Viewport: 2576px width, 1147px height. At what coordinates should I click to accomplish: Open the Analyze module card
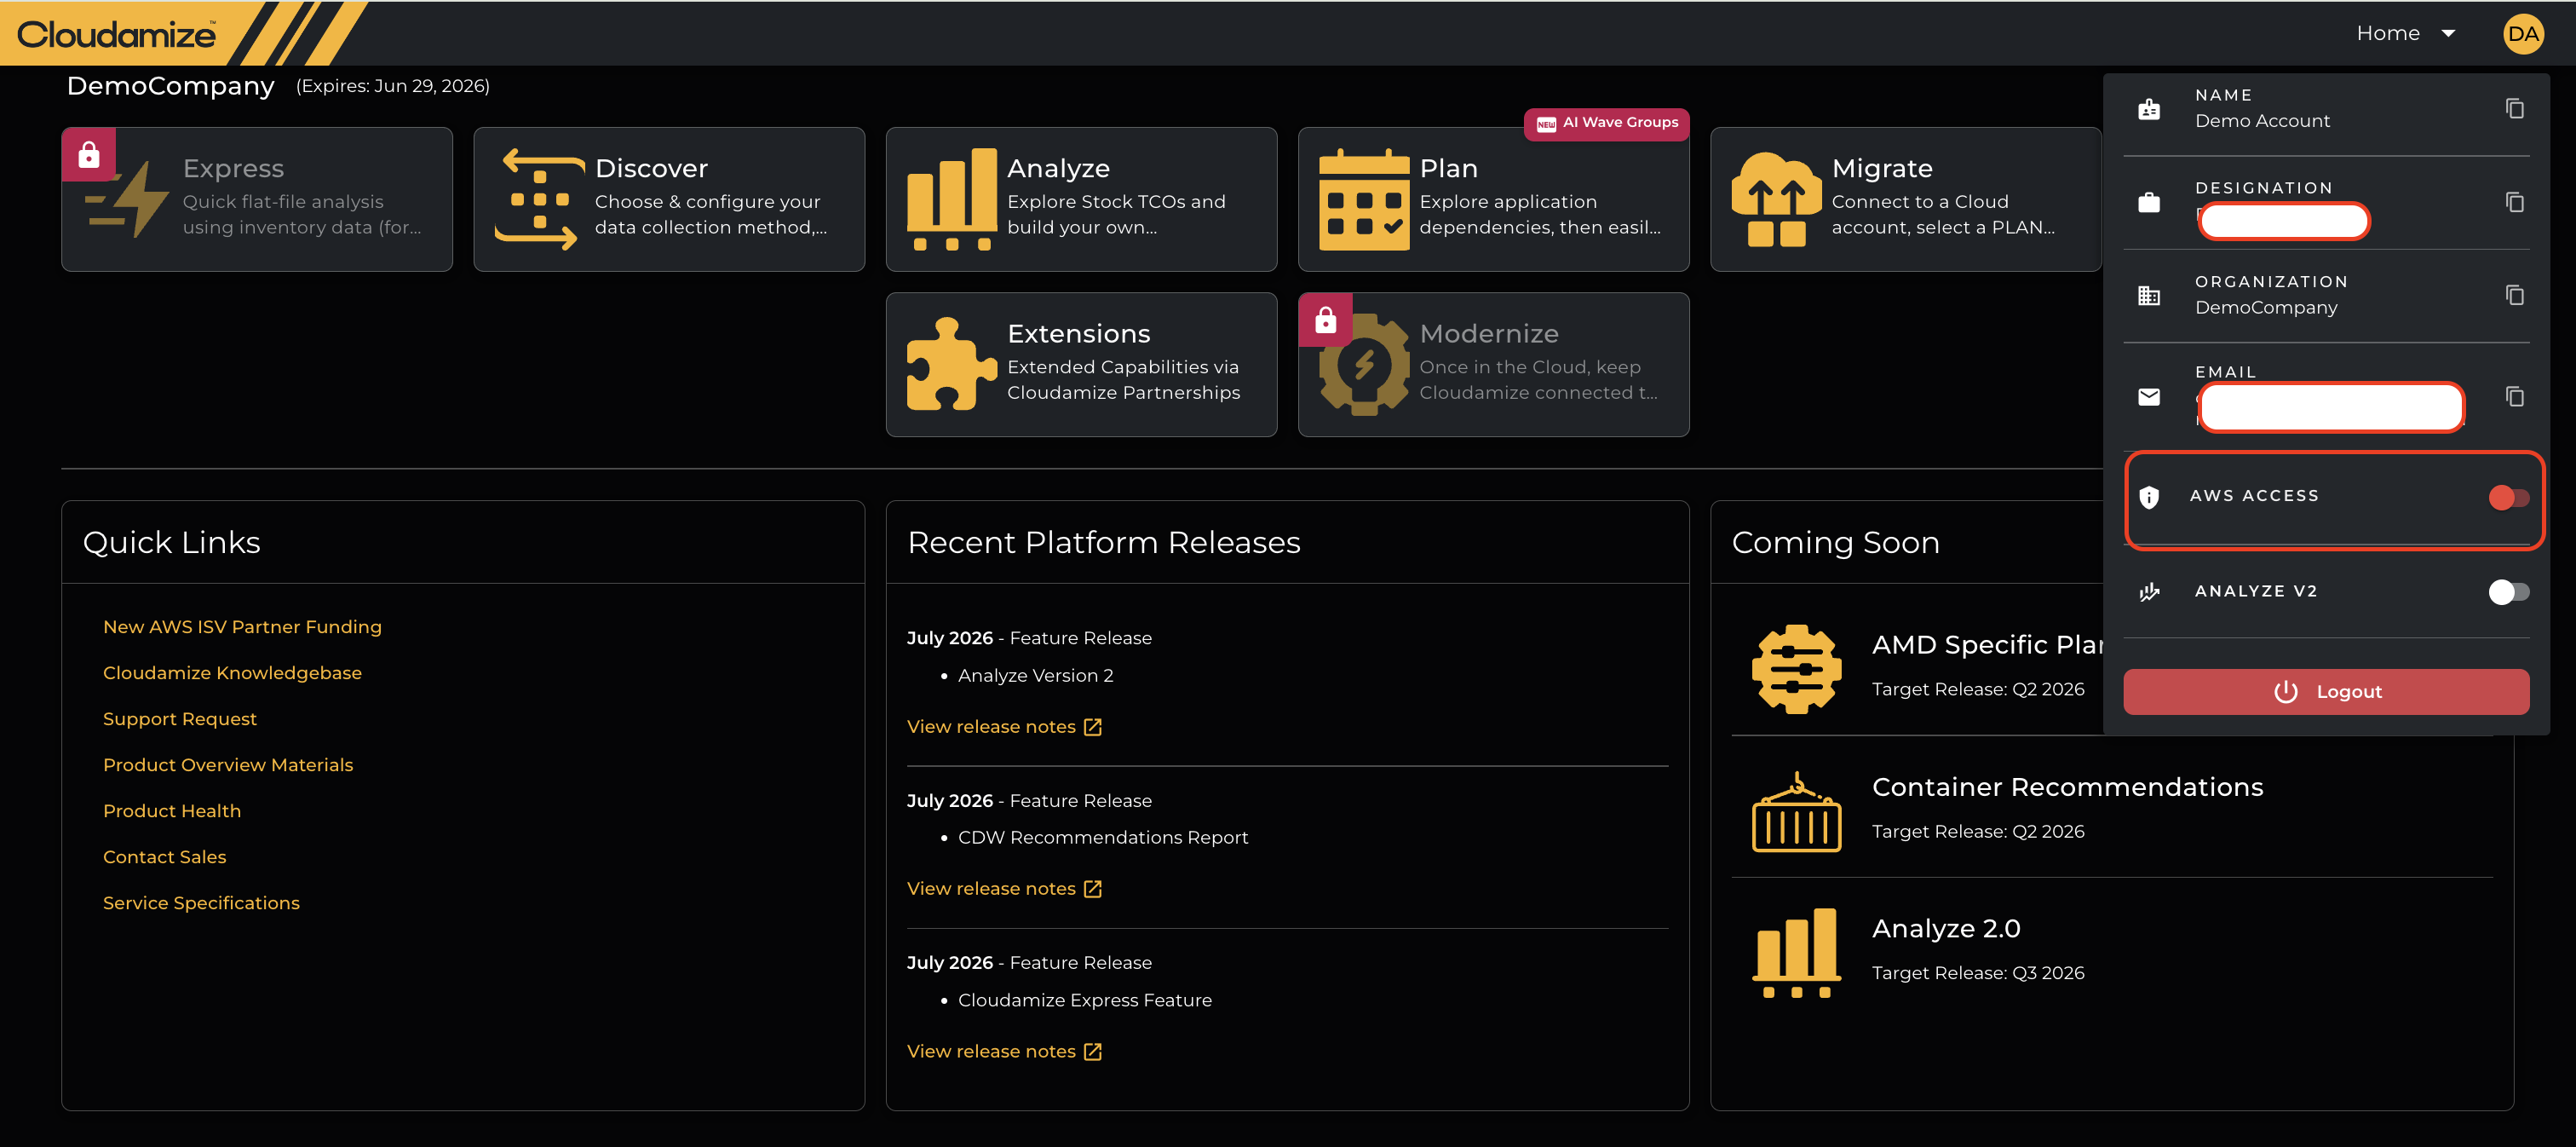click(x=1081, y=199)
